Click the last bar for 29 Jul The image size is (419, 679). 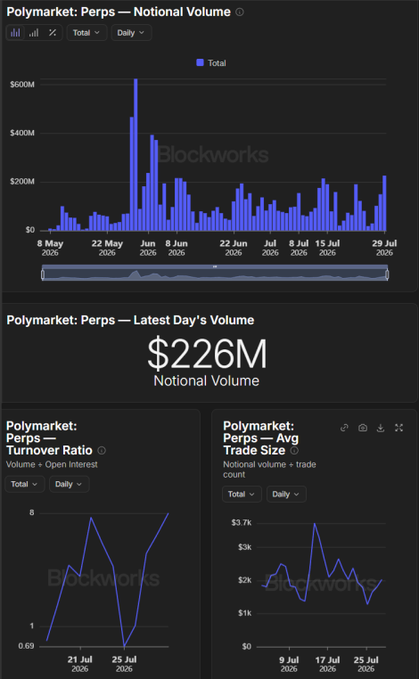[x=384, y=203]
